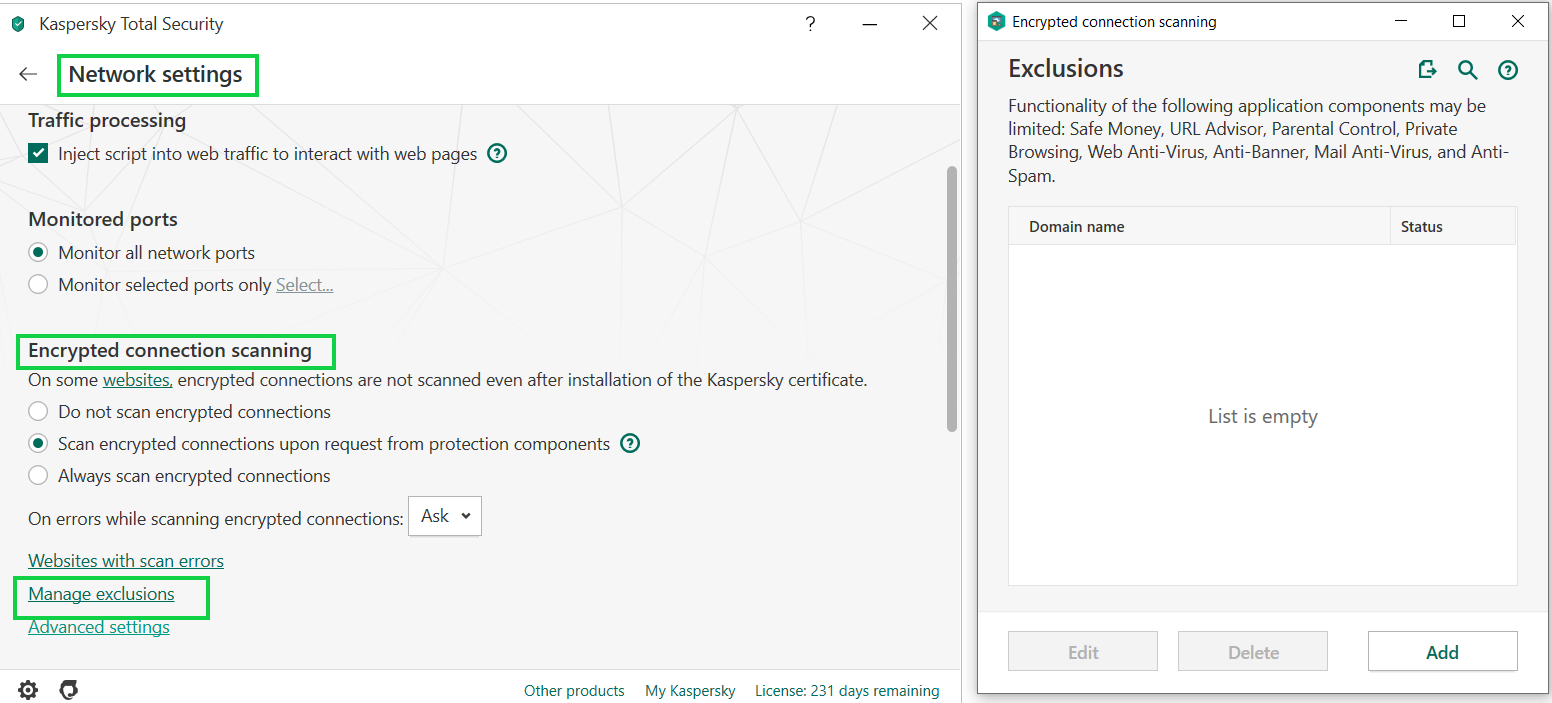1552x703 pixels.
Task: Click the Status column header
Action: coord(1421,227)
